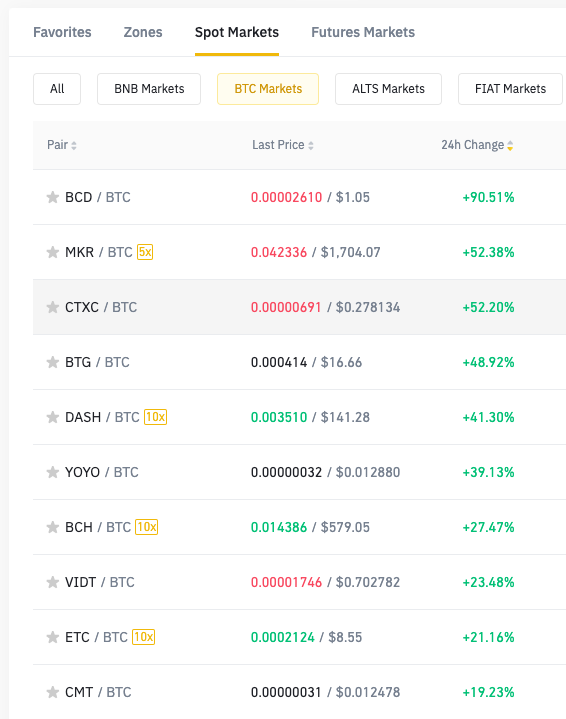Mark BTG / BTC star as favorite
This screenshot has height=719, width=566.
click(x=53, y=362)
